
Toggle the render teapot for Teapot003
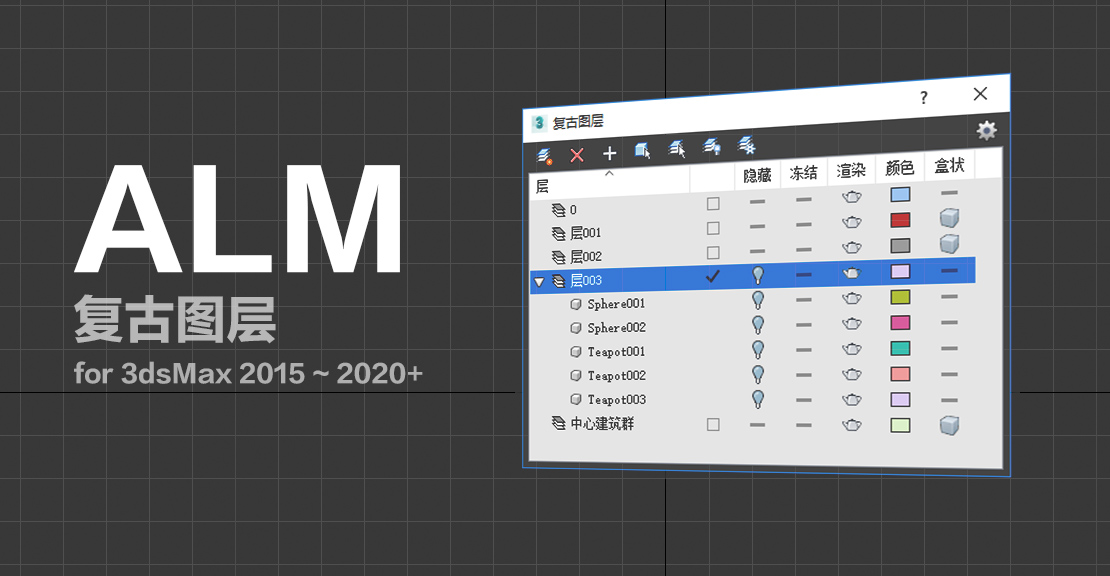(852, 400)
